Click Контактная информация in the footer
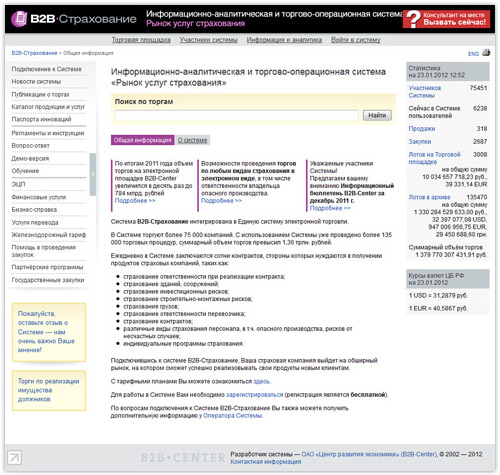This screenshot has height=475, width=500. (x=266, y=462)
